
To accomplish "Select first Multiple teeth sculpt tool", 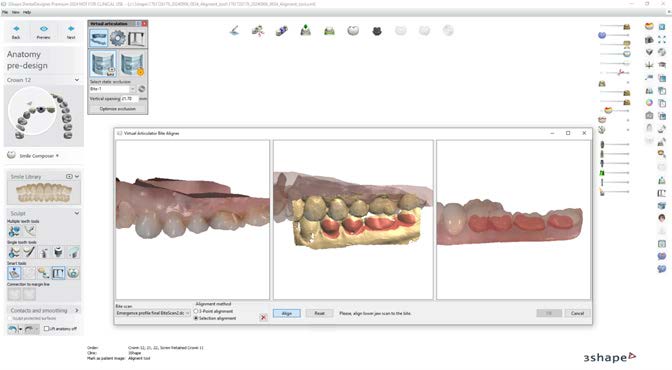I will (14, 231).
